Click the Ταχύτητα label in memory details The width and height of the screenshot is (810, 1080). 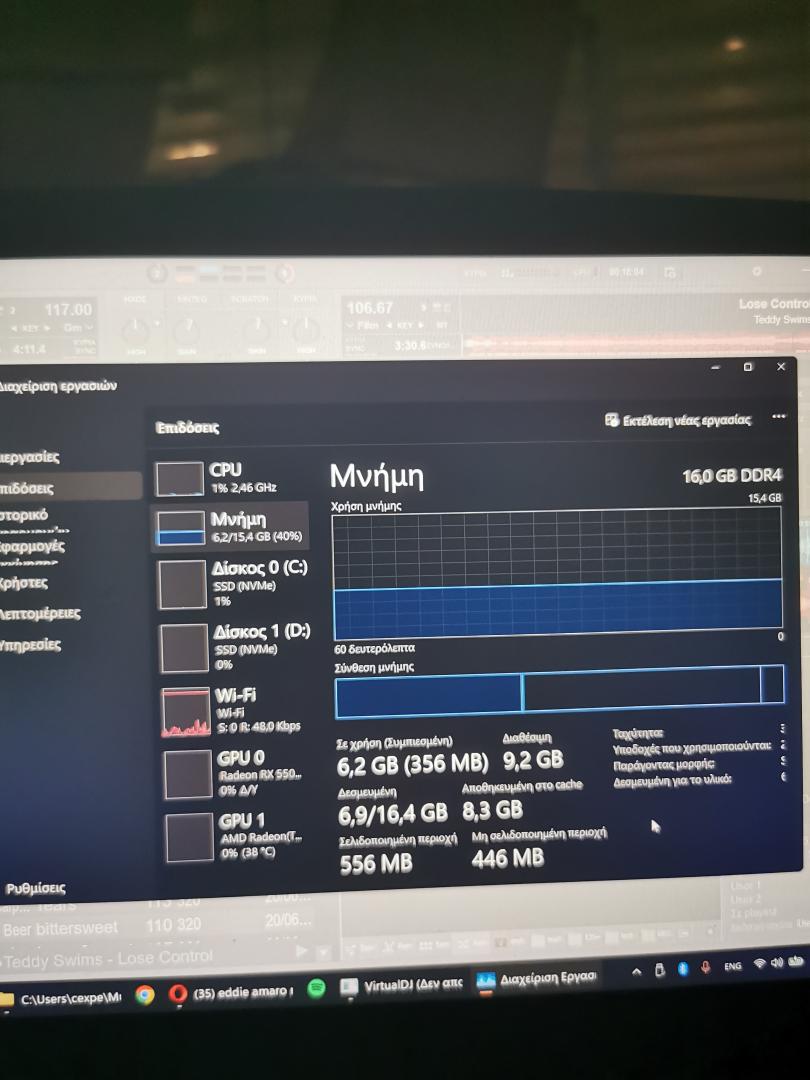coord(638,733)
